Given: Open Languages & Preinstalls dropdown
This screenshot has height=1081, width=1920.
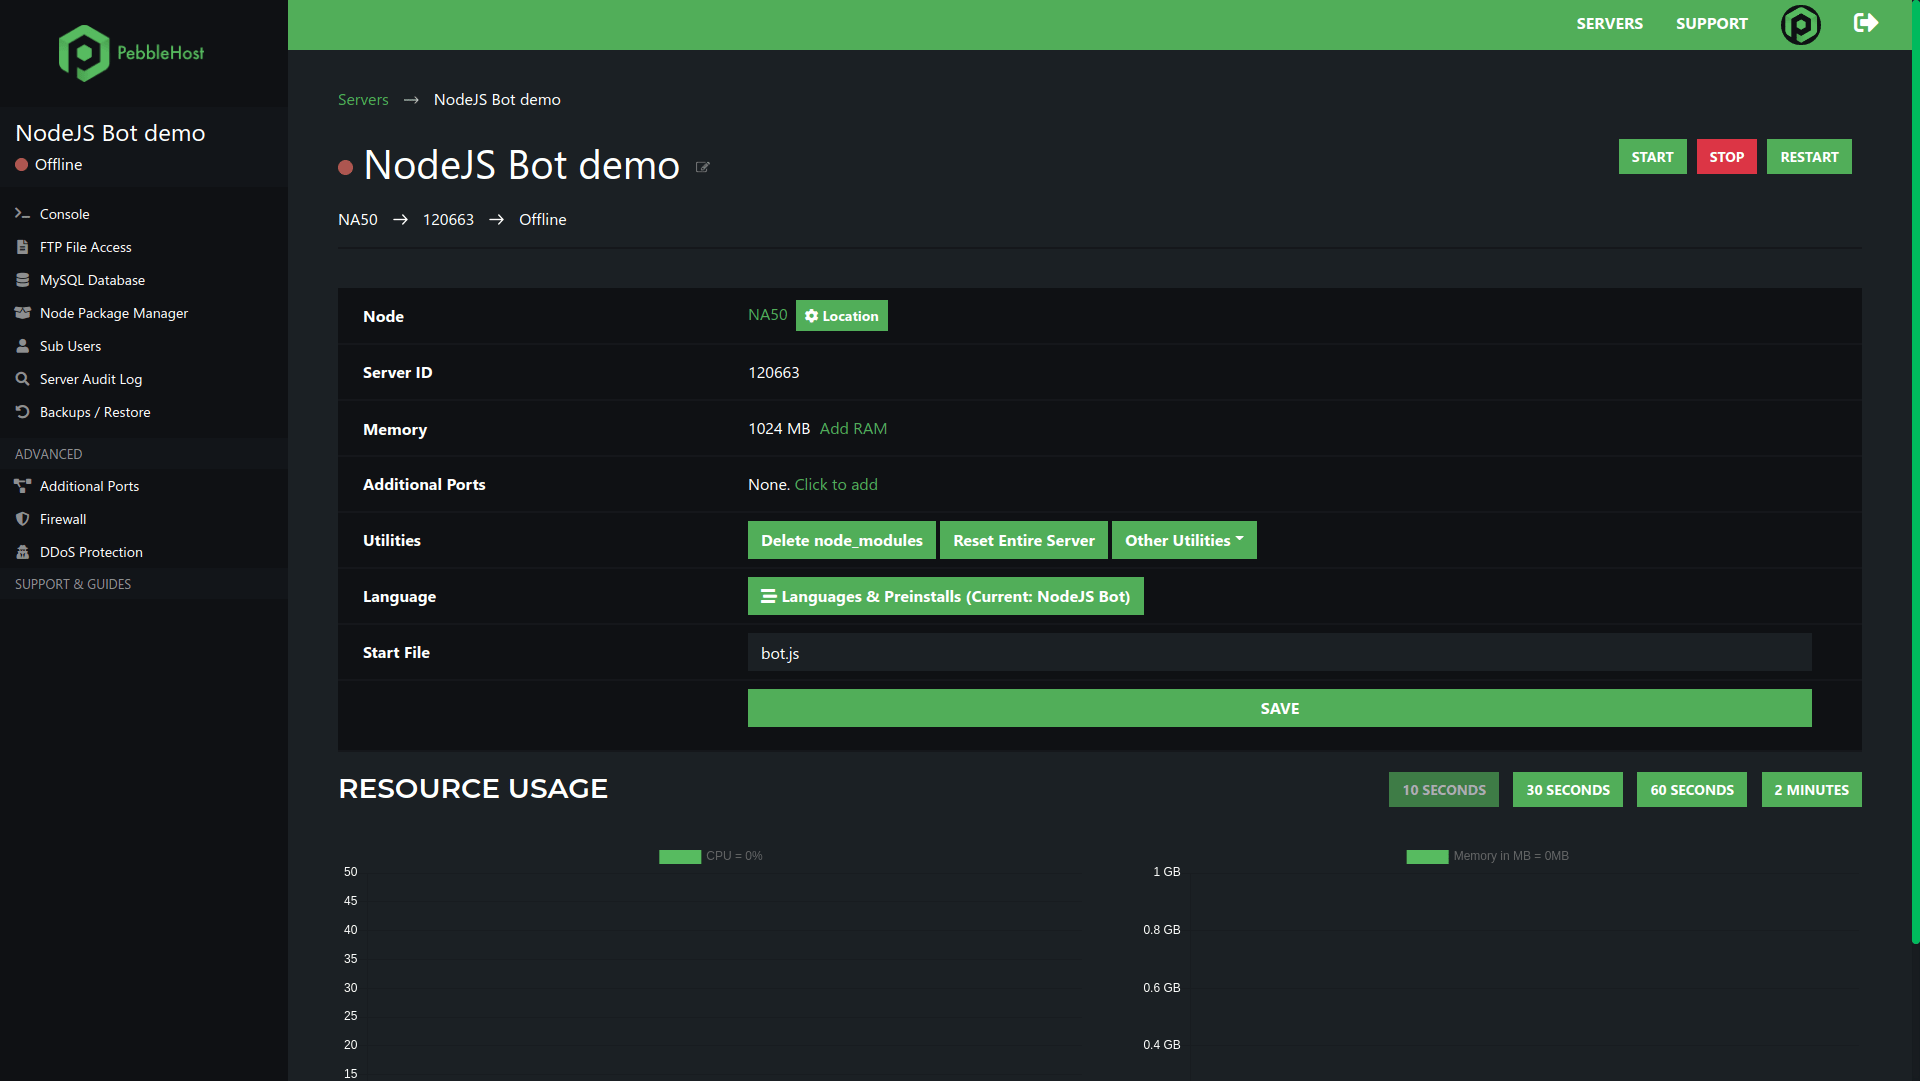Looking at the screenshot, I should [944, 596].
